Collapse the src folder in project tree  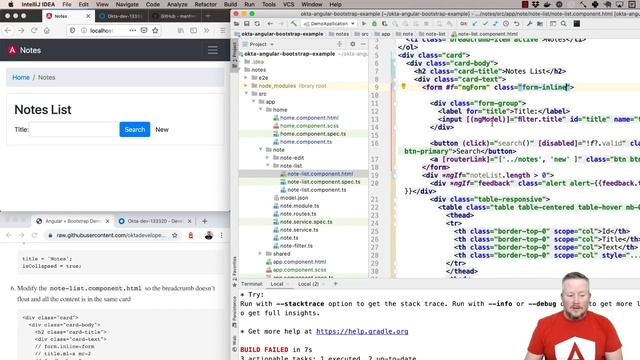click(246, 94)
